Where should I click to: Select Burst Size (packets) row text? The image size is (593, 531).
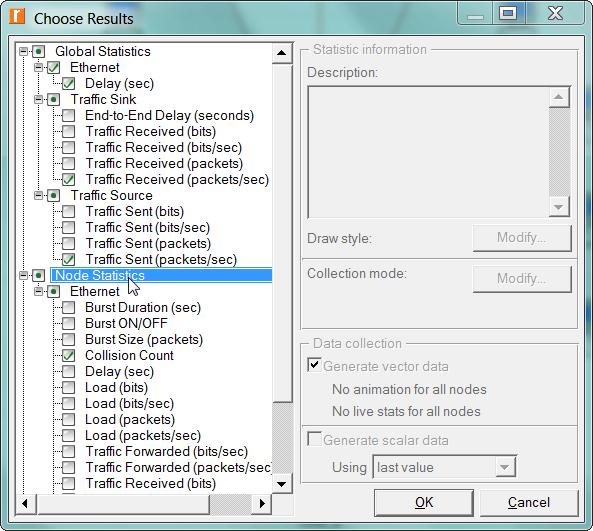pyautogui.click(x=144, y=340)
